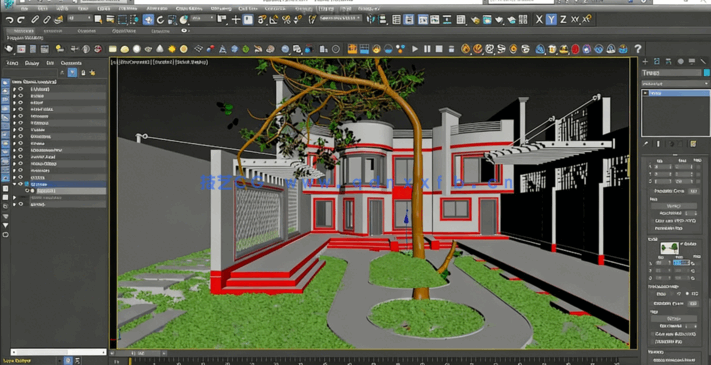Click the Plane primitive icon

(x=198, y=49)
